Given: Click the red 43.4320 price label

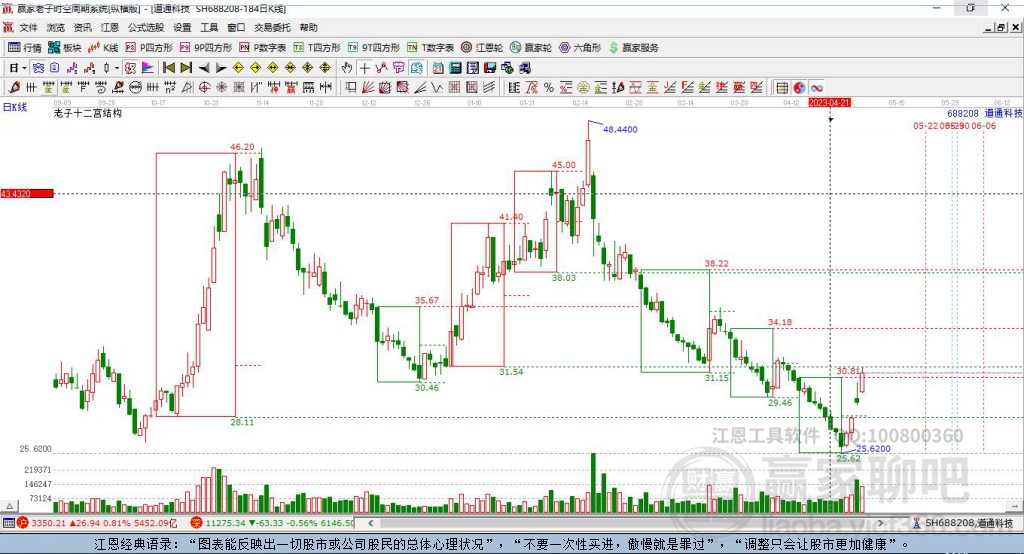Looking at the screenshot, I should (x=27, y=193).
